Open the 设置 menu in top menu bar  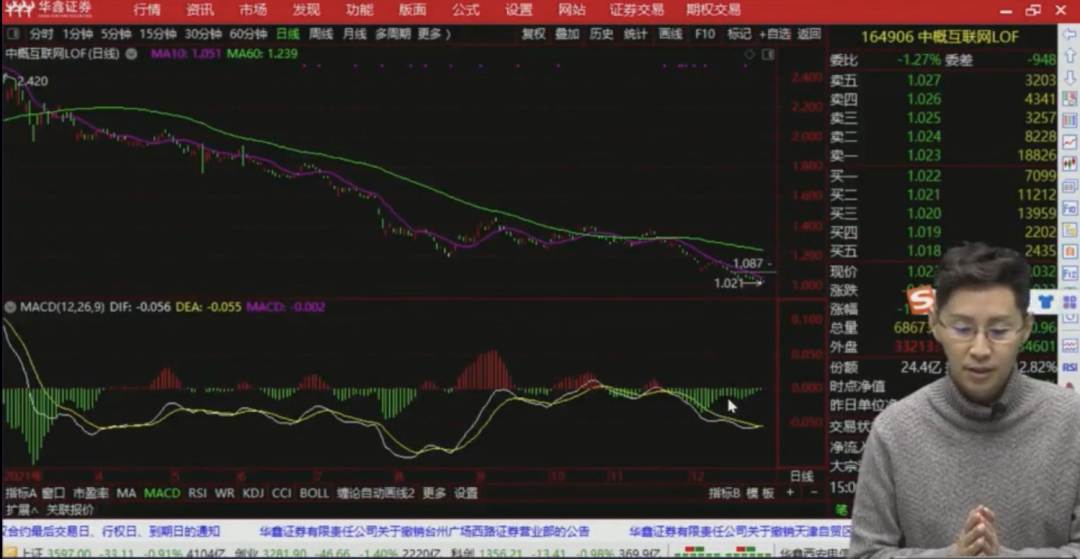pyautogui.click(x=519, y=10)
